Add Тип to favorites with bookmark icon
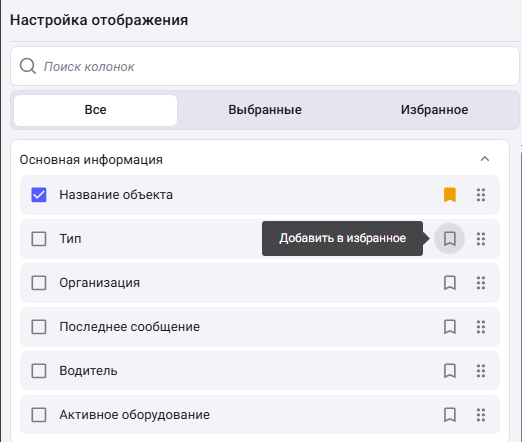Image resolution: width=522 pixels, height=442 pixels. (449, 239)
